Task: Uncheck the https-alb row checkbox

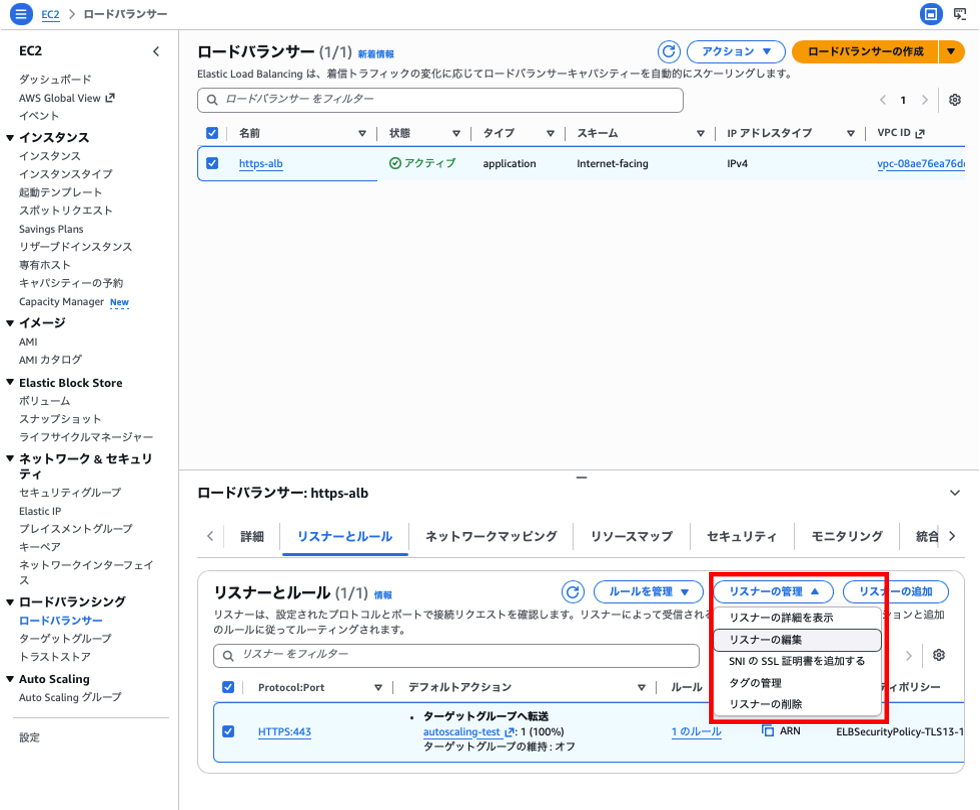Action: 212,163
